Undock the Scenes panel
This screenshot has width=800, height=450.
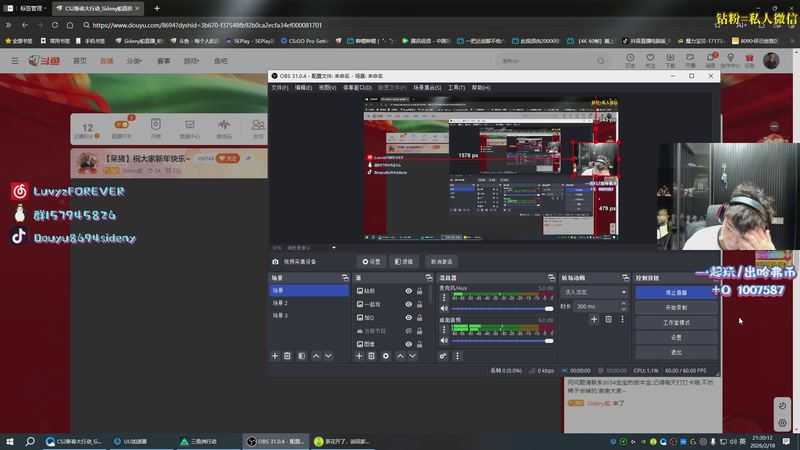(345, 278)
